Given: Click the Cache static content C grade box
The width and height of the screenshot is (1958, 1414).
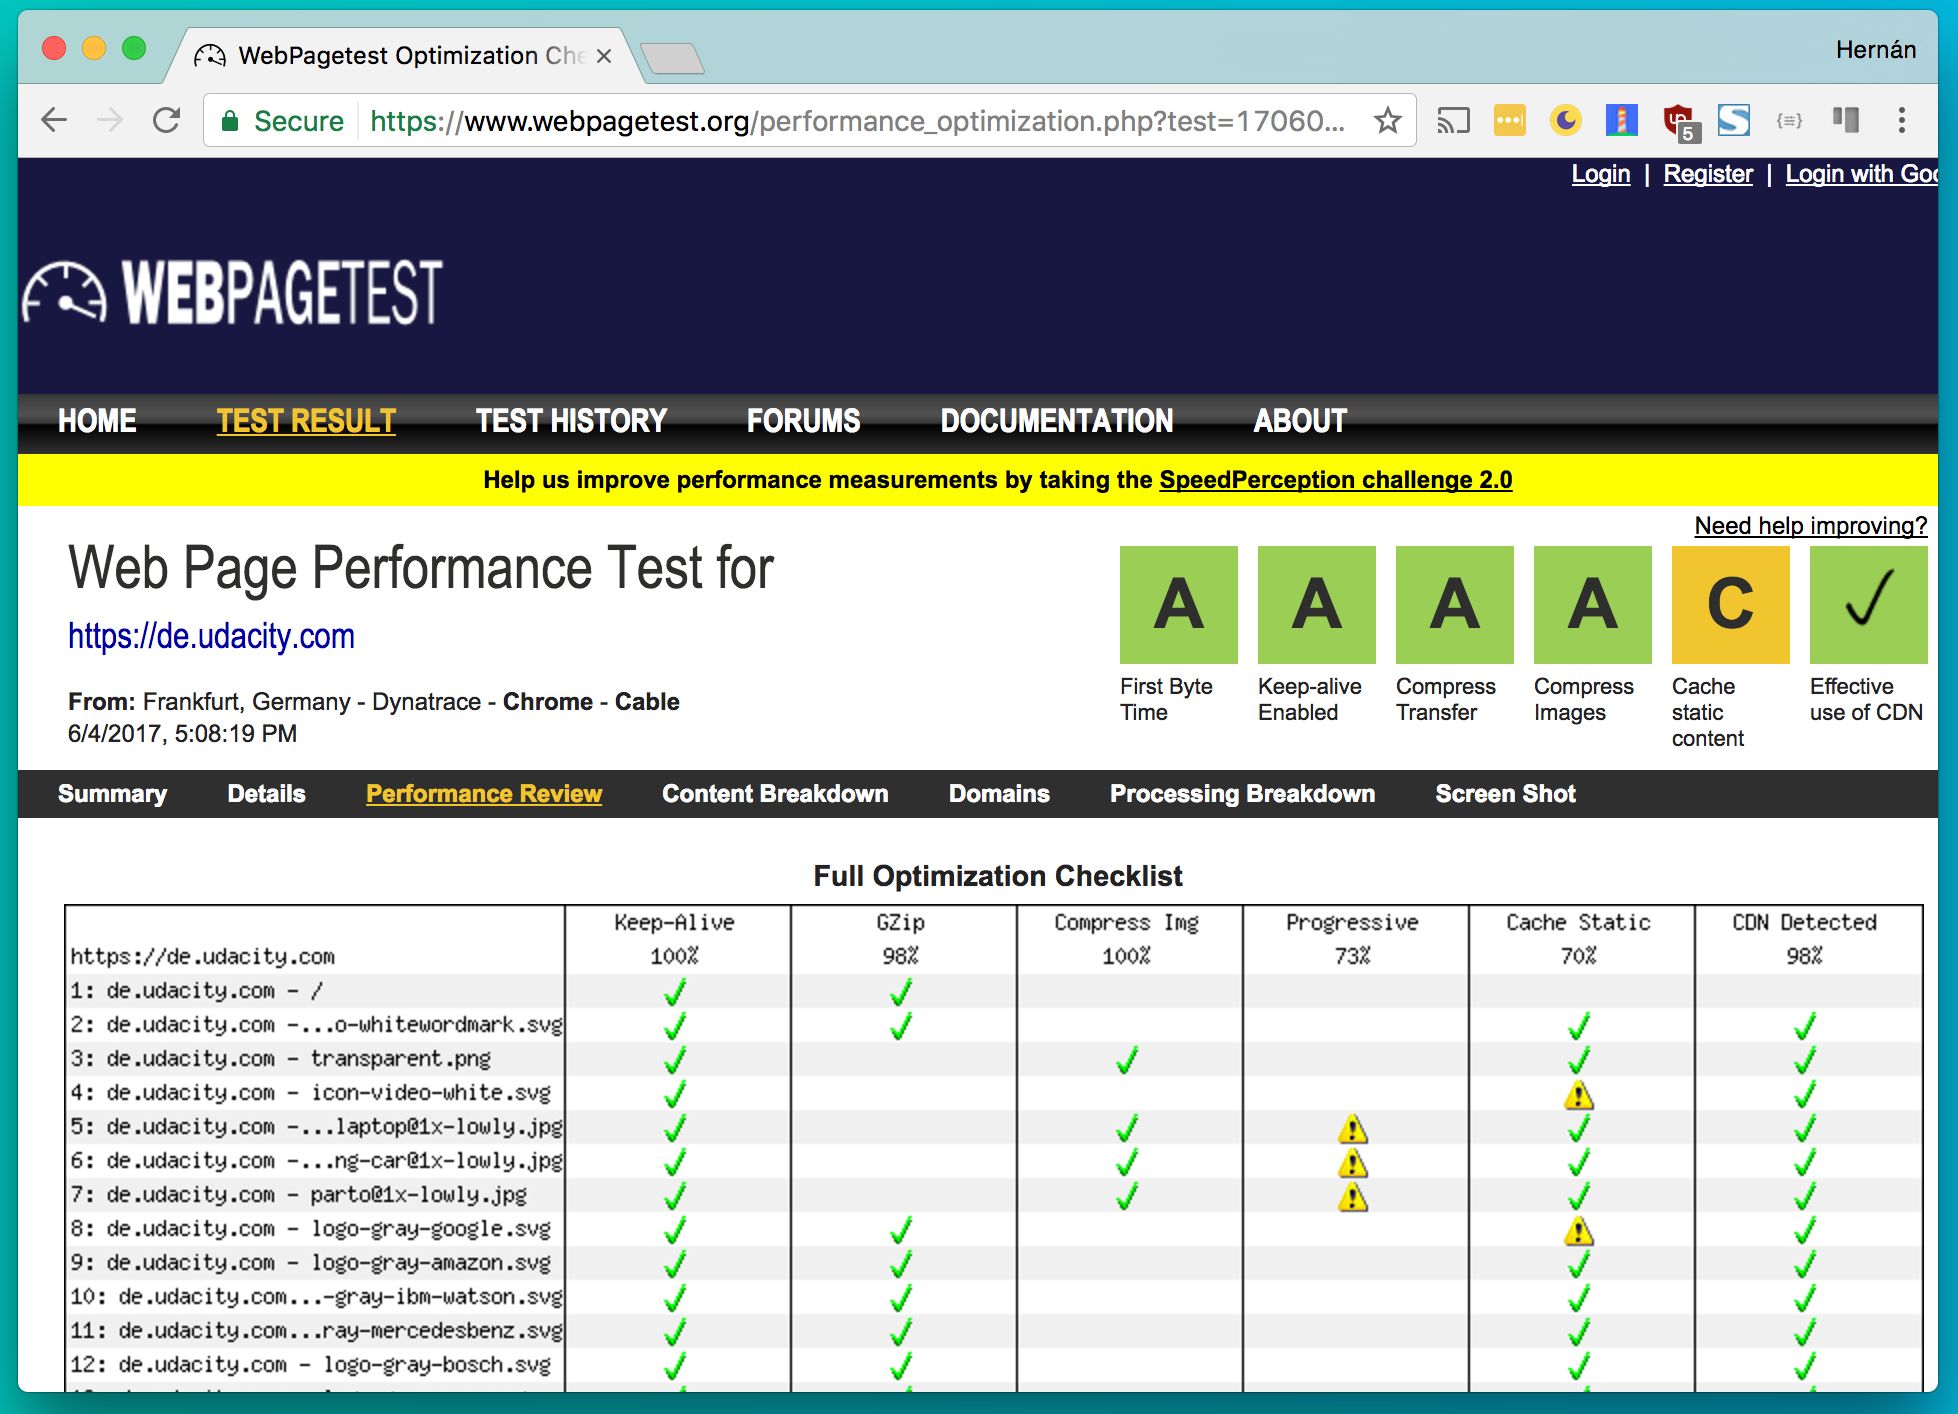Looking at the screenshot, I should click(x=1730, y=604).
